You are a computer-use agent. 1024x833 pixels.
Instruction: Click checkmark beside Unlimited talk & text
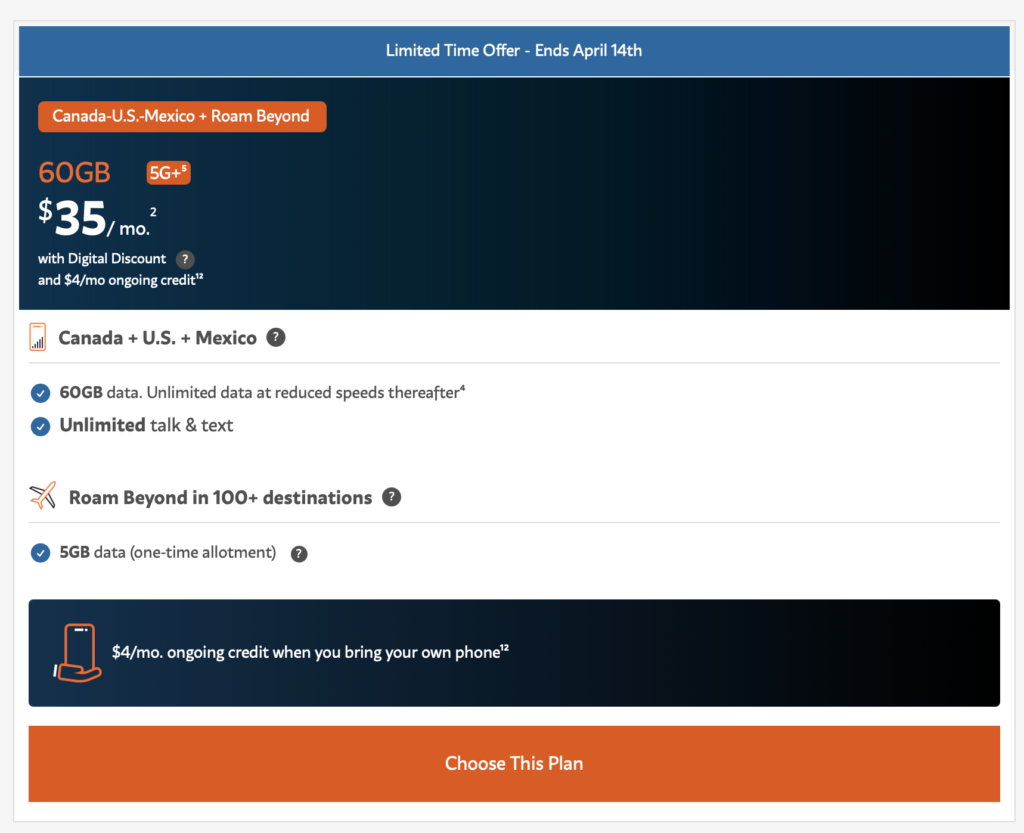[40, 426]
